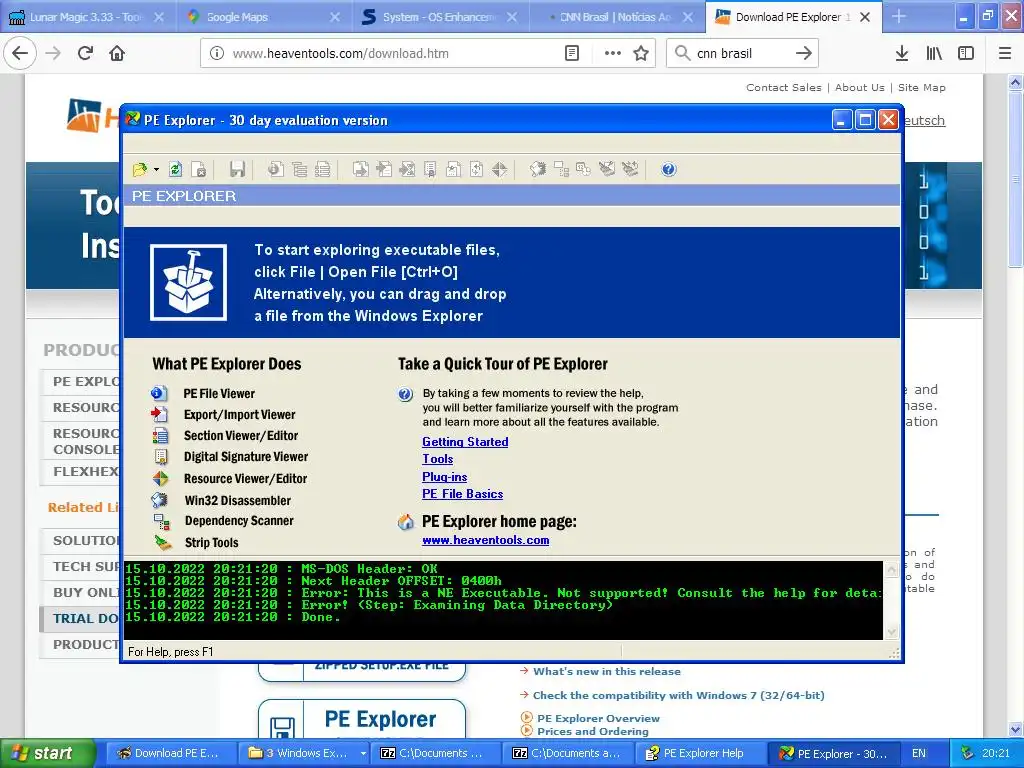Viewport: 1024px width, 768px height.
Task: Click the search go arrow button
Action: (804, 54)
